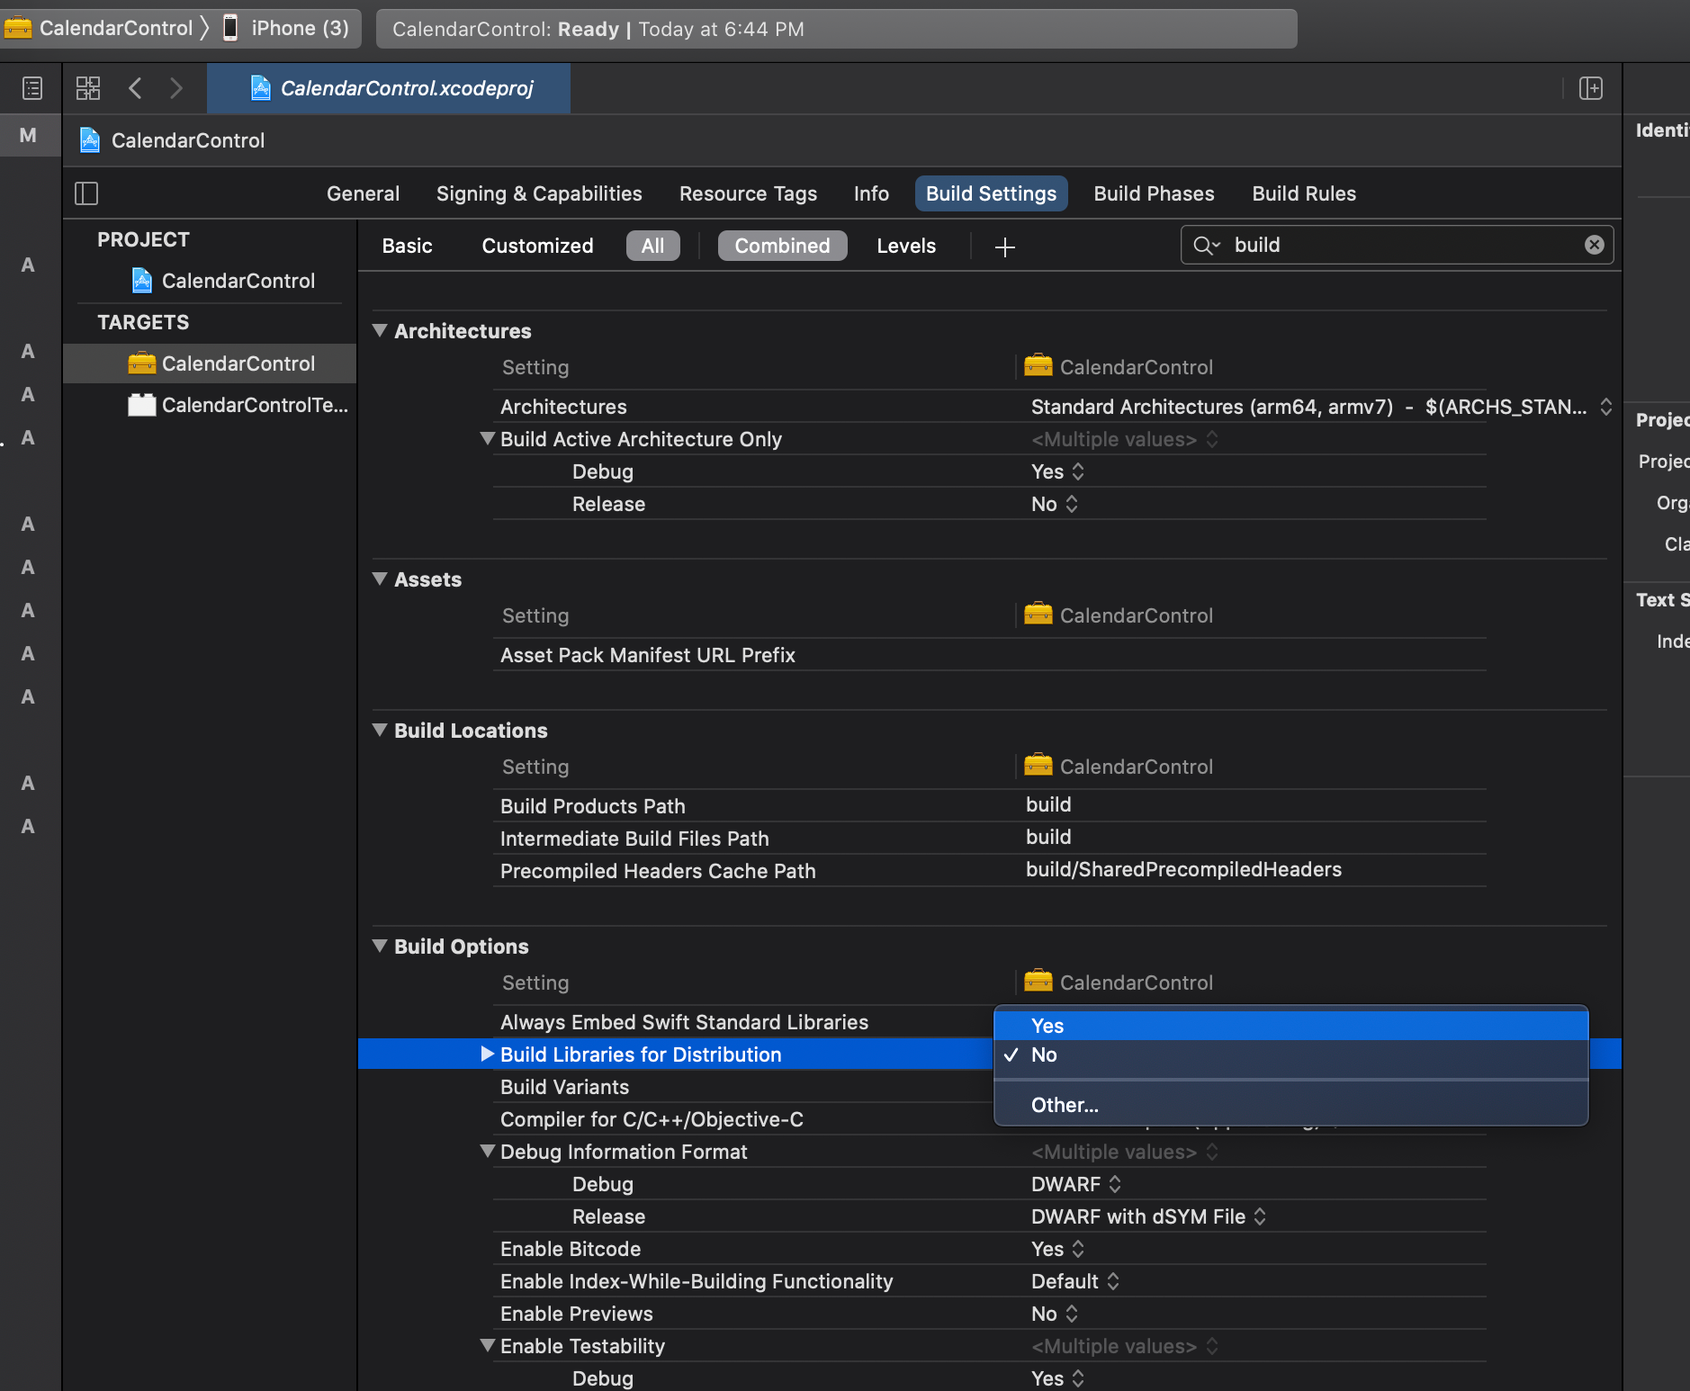The height and width of the screenshot is (1391, 1690).
Task: Collapse Build Active Architecture Only row
Action: [x=487, y=438]
